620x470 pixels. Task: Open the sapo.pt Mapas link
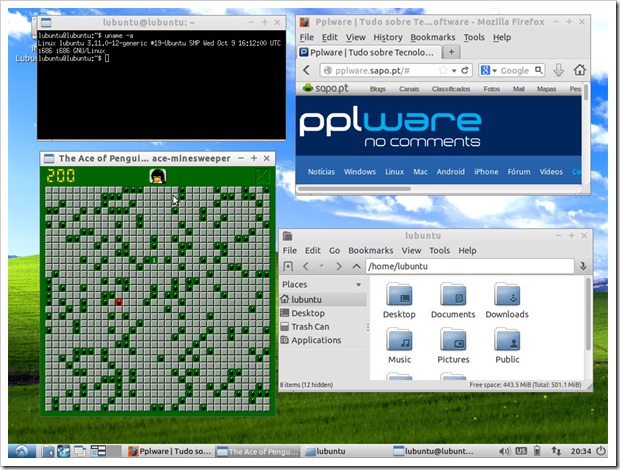click(x=546, y=89)
